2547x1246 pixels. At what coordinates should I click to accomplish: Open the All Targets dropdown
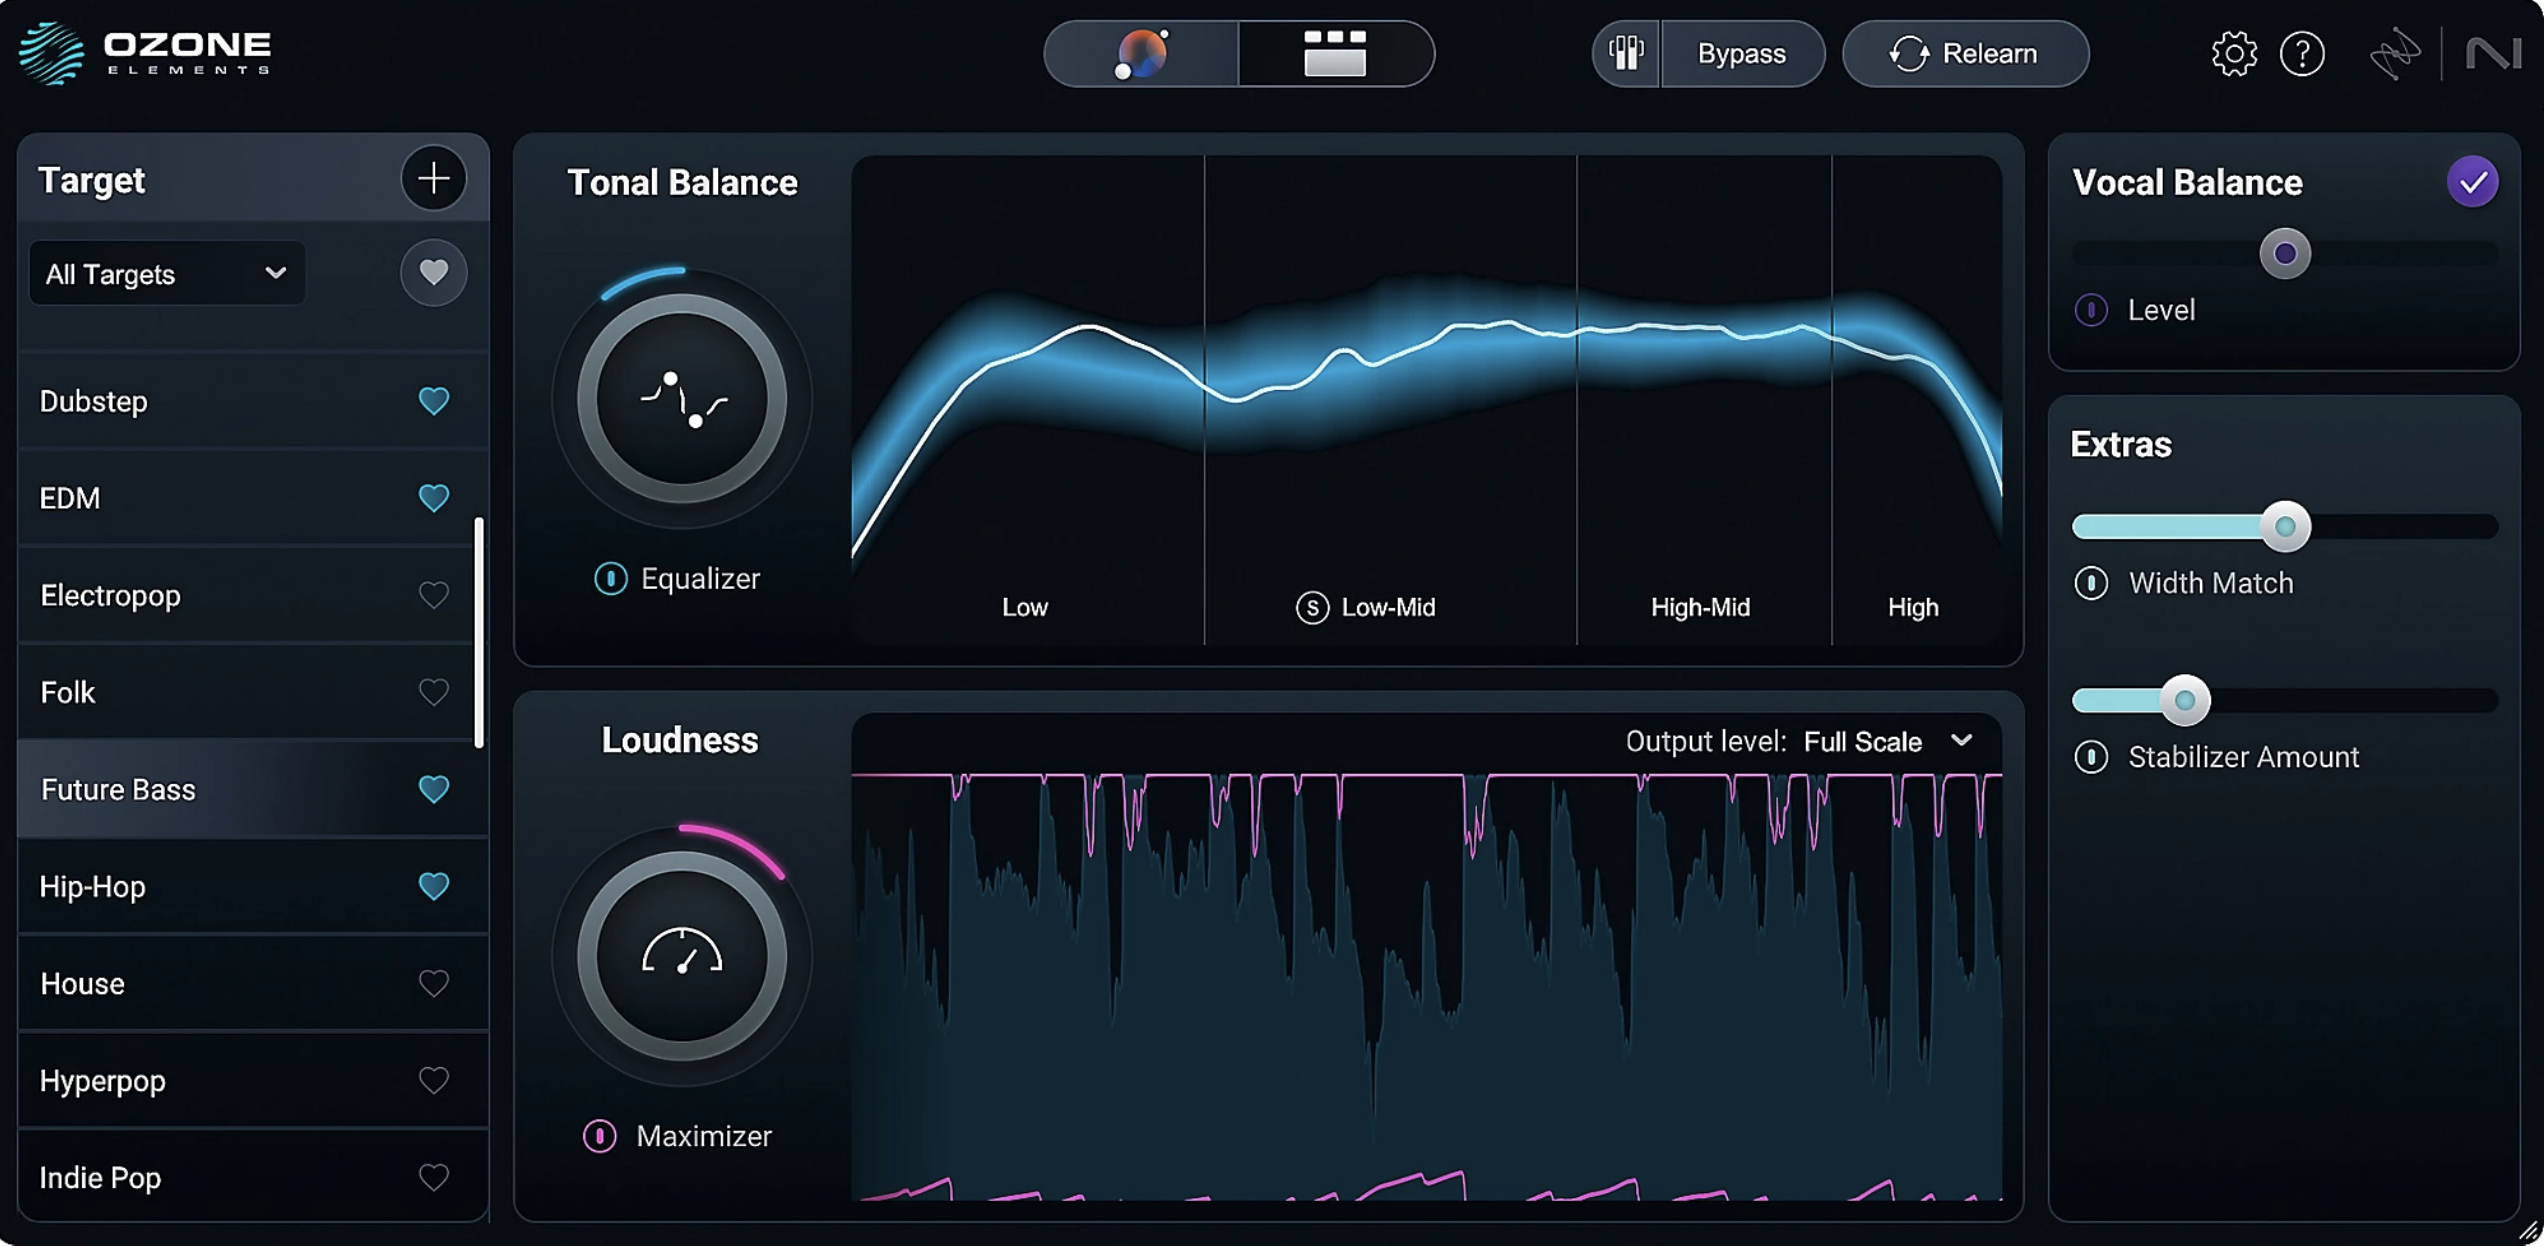pyautogui.click(x=166, y=273)
